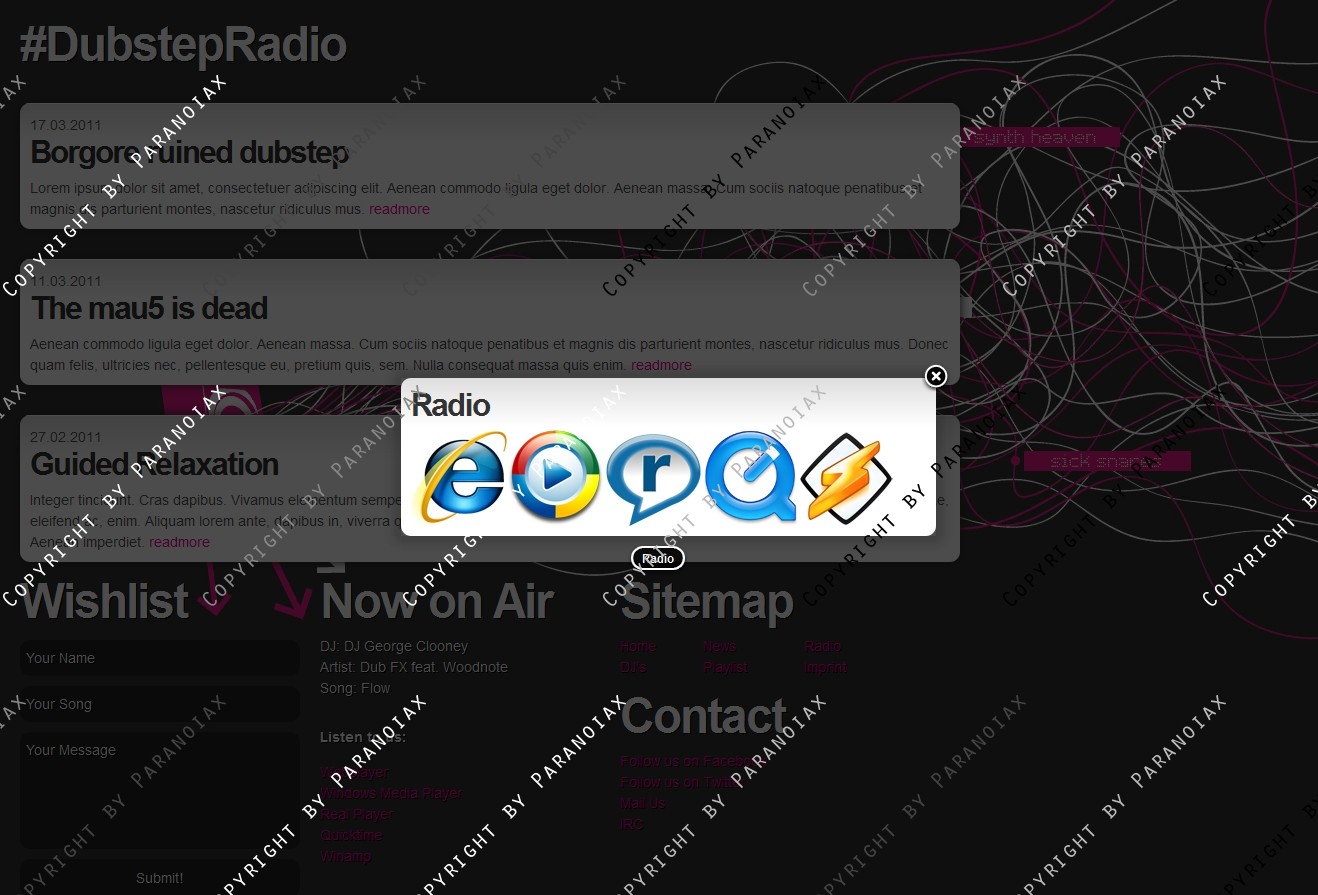1318x895 pixels.
Task: Click the date 11.03.2011
Action: click(66, 281)
